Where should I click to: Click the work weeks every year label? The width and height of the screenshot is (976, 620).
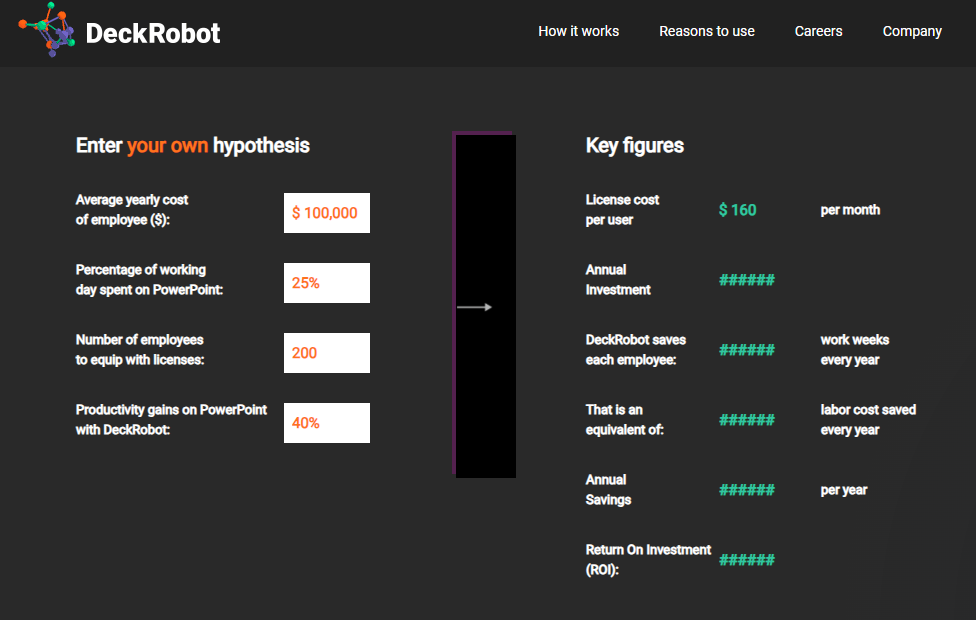pyautogui.click(x=855, y=350)
